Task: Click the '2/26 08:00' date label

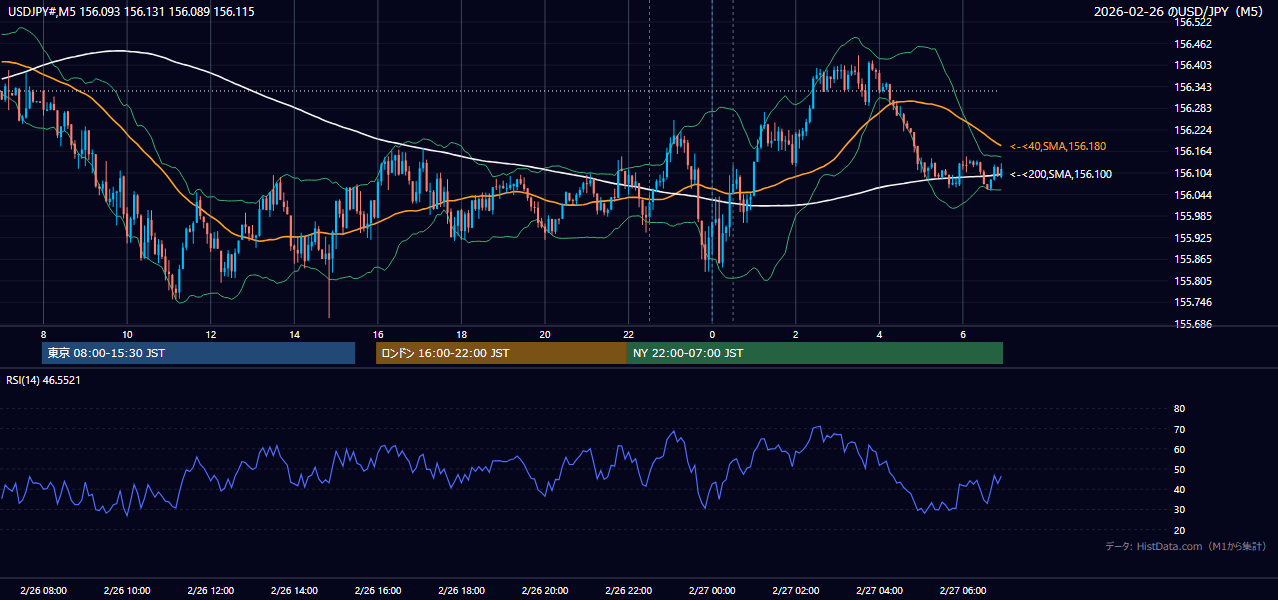Action: click(x=43, y=590)
